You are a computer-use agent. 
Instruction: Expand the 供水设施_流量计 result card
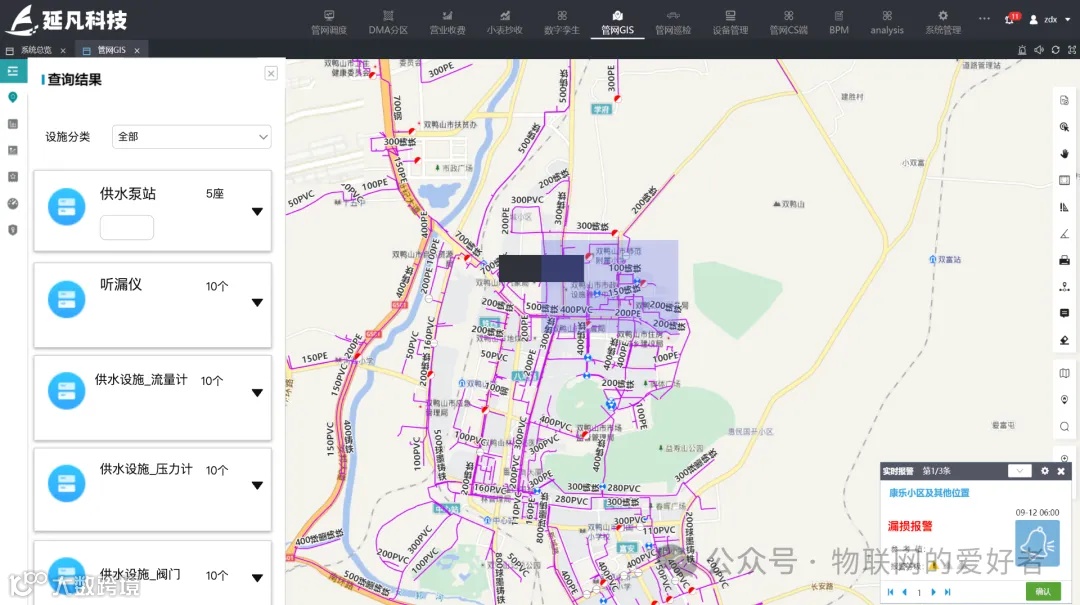coord(257,393)
